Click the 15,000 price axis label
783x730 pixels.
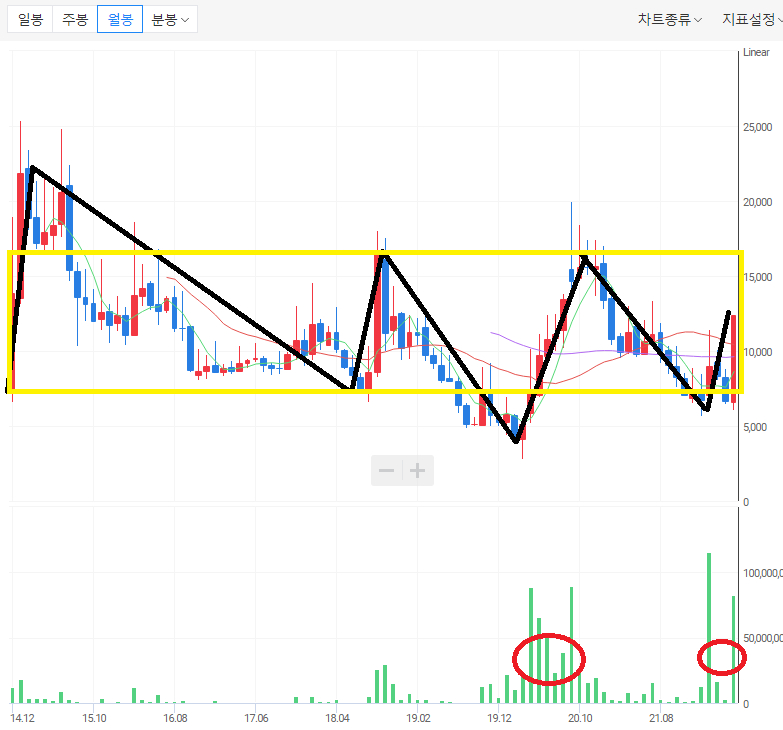coord(758,277)
